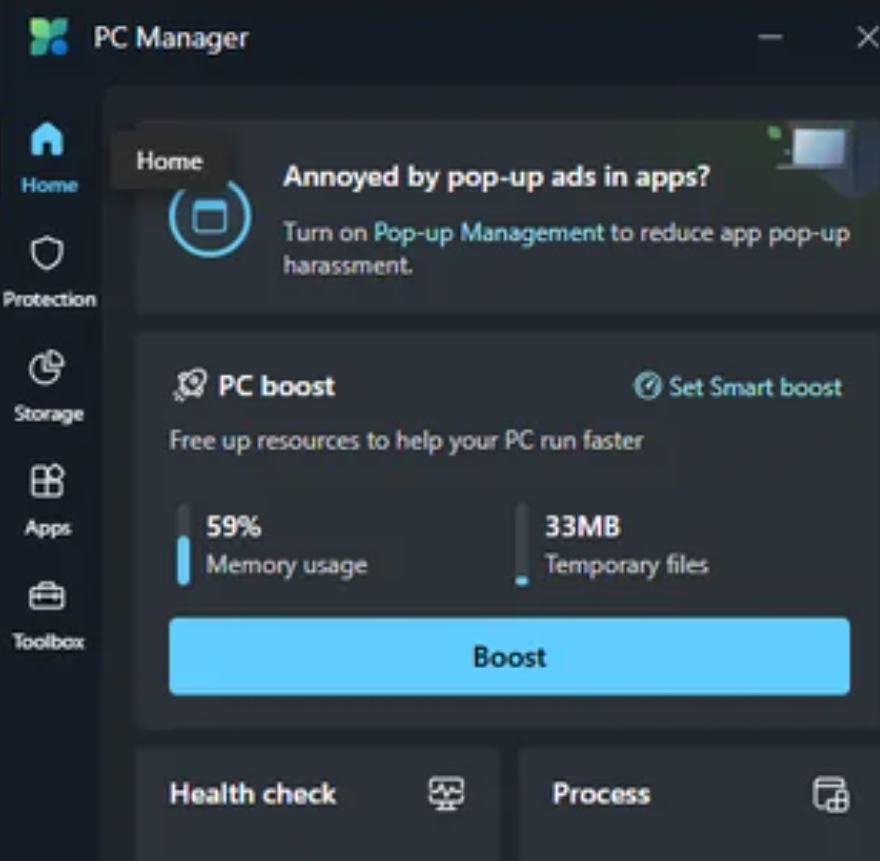Click the blue Boost button
Viewport: 880px width, 861px height.
coord(509,657)
